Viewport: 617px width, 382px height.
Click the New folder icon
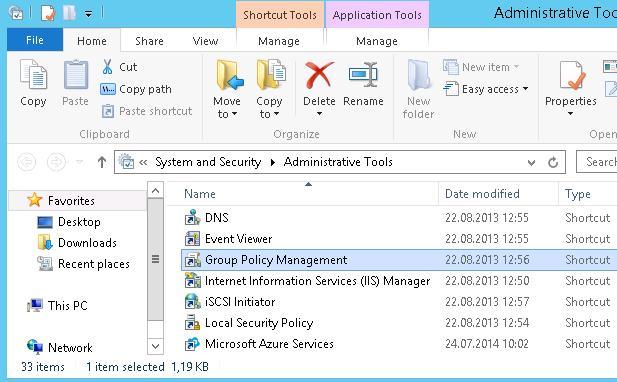(x=418, y=75)
